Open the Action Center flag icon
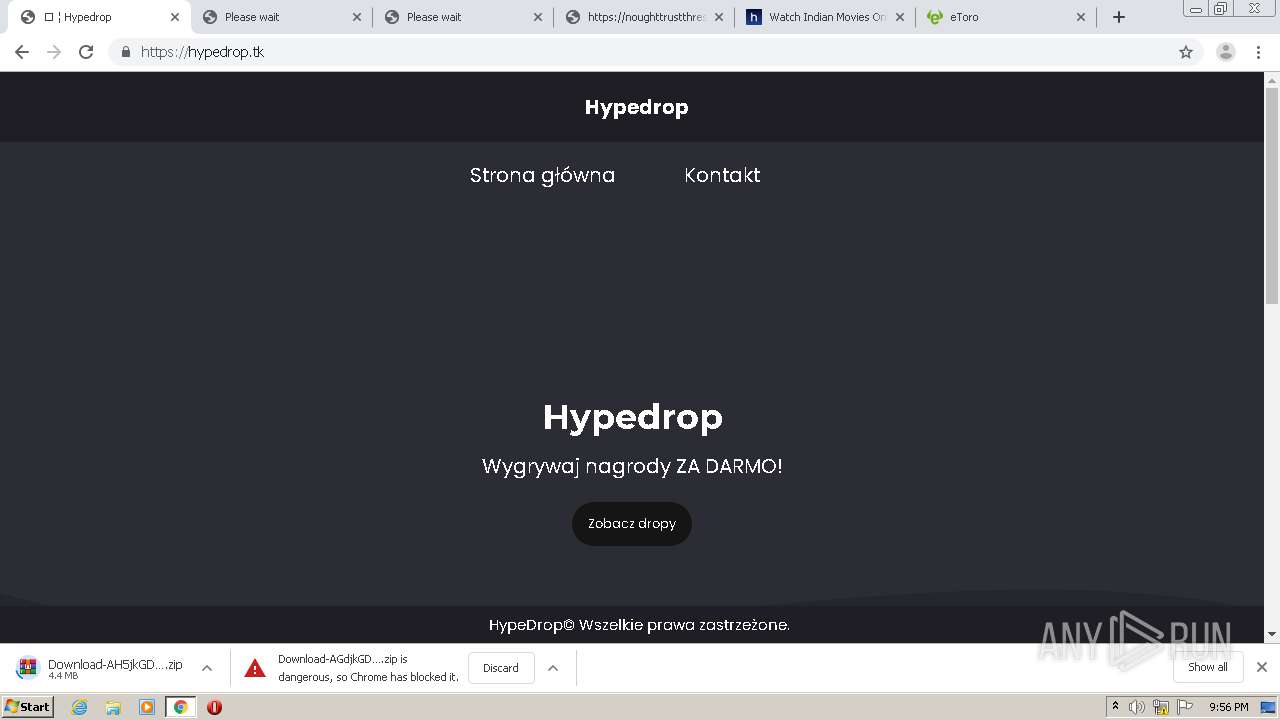This screenshot has height=720, width=1280. tap(1184, 707)
